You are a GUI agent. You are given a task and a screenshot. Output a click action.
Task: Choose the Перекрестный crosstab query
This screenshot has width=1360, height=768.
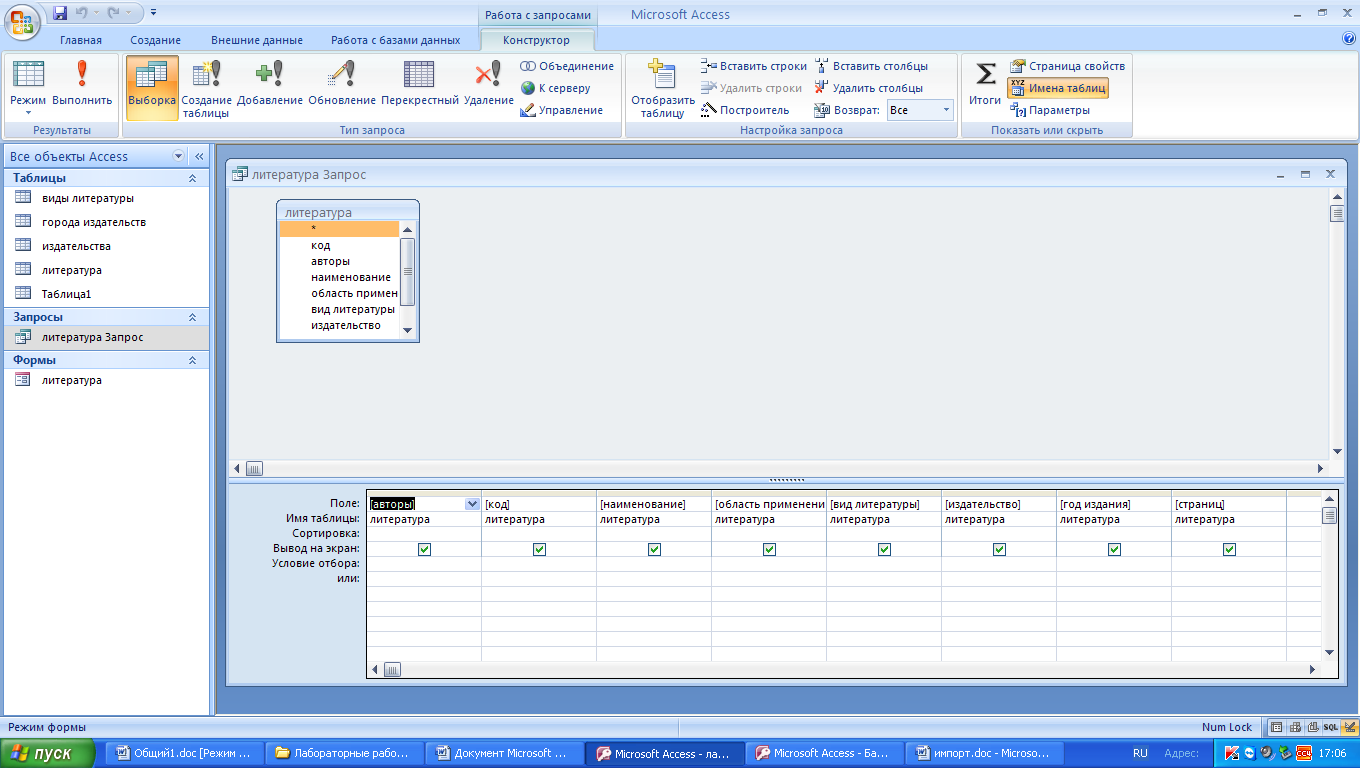(420, 84)
